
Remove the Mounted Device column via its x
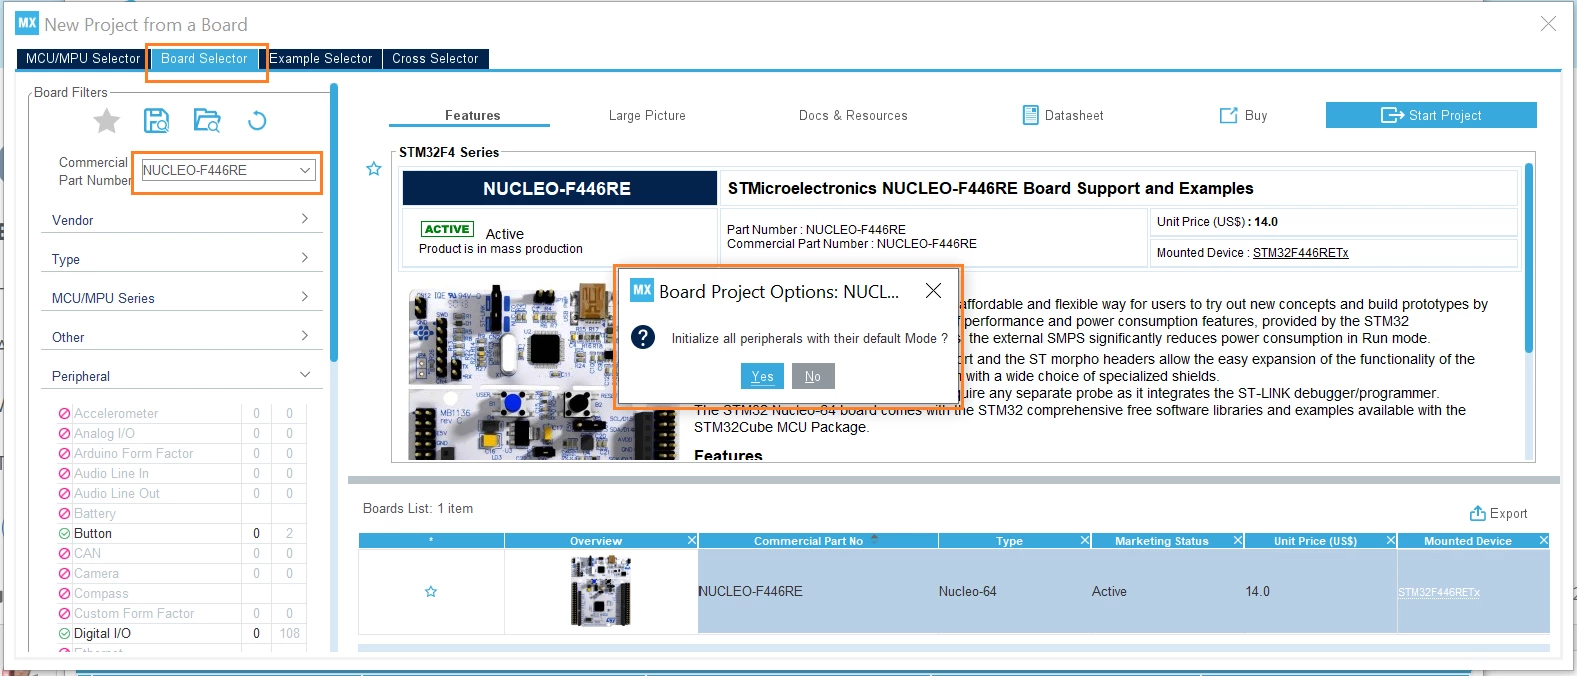coord(1543,541)
